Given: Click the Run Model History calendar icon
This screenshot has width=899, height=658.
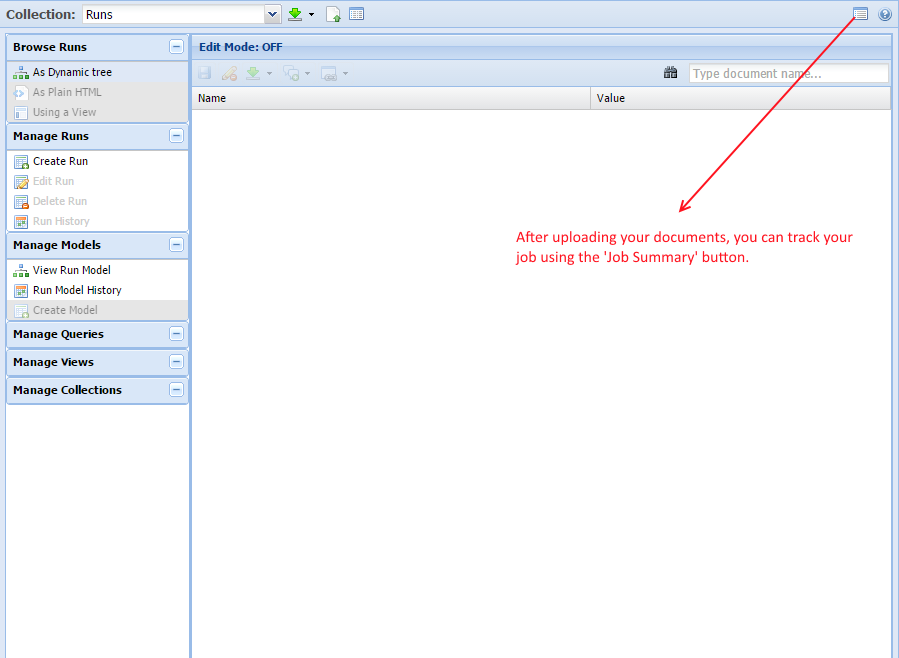Looking at the screenshot, I should (x=21, y=291).
